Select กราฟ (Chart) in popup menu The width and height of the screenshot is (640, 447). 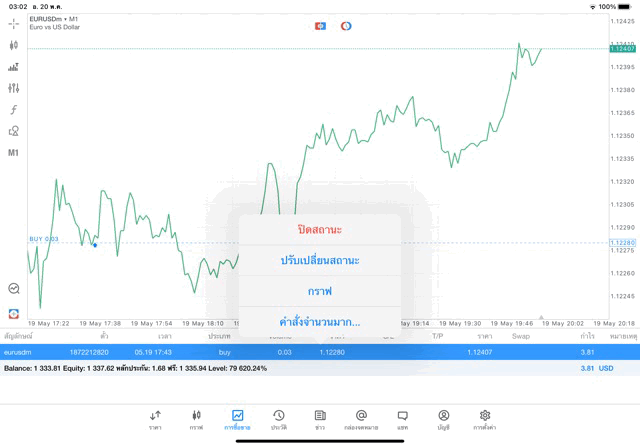(x=320, y=291)
